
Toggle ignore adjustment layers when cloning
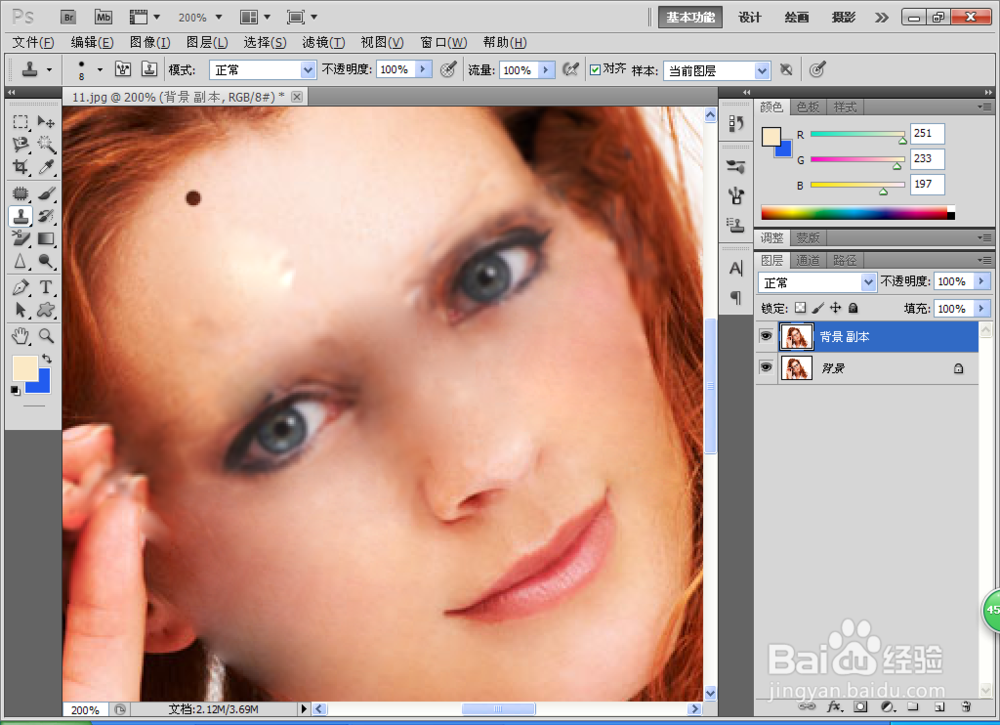[x=786, y=69]
